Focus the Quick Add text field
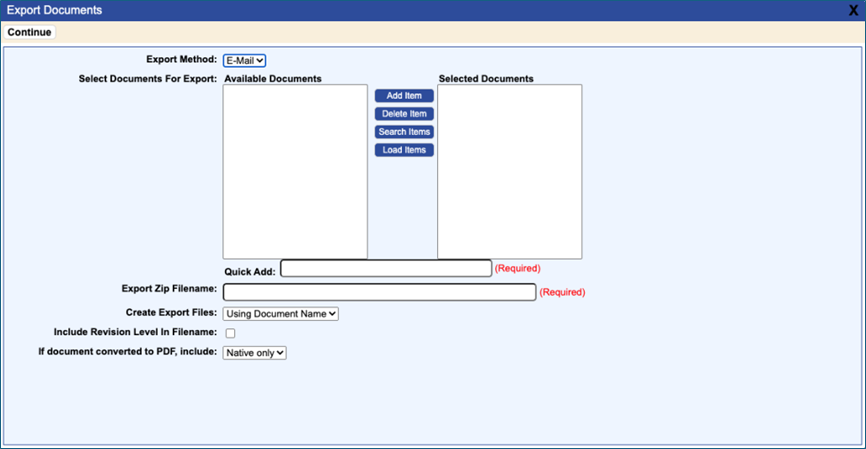 (x=386, y=268)
